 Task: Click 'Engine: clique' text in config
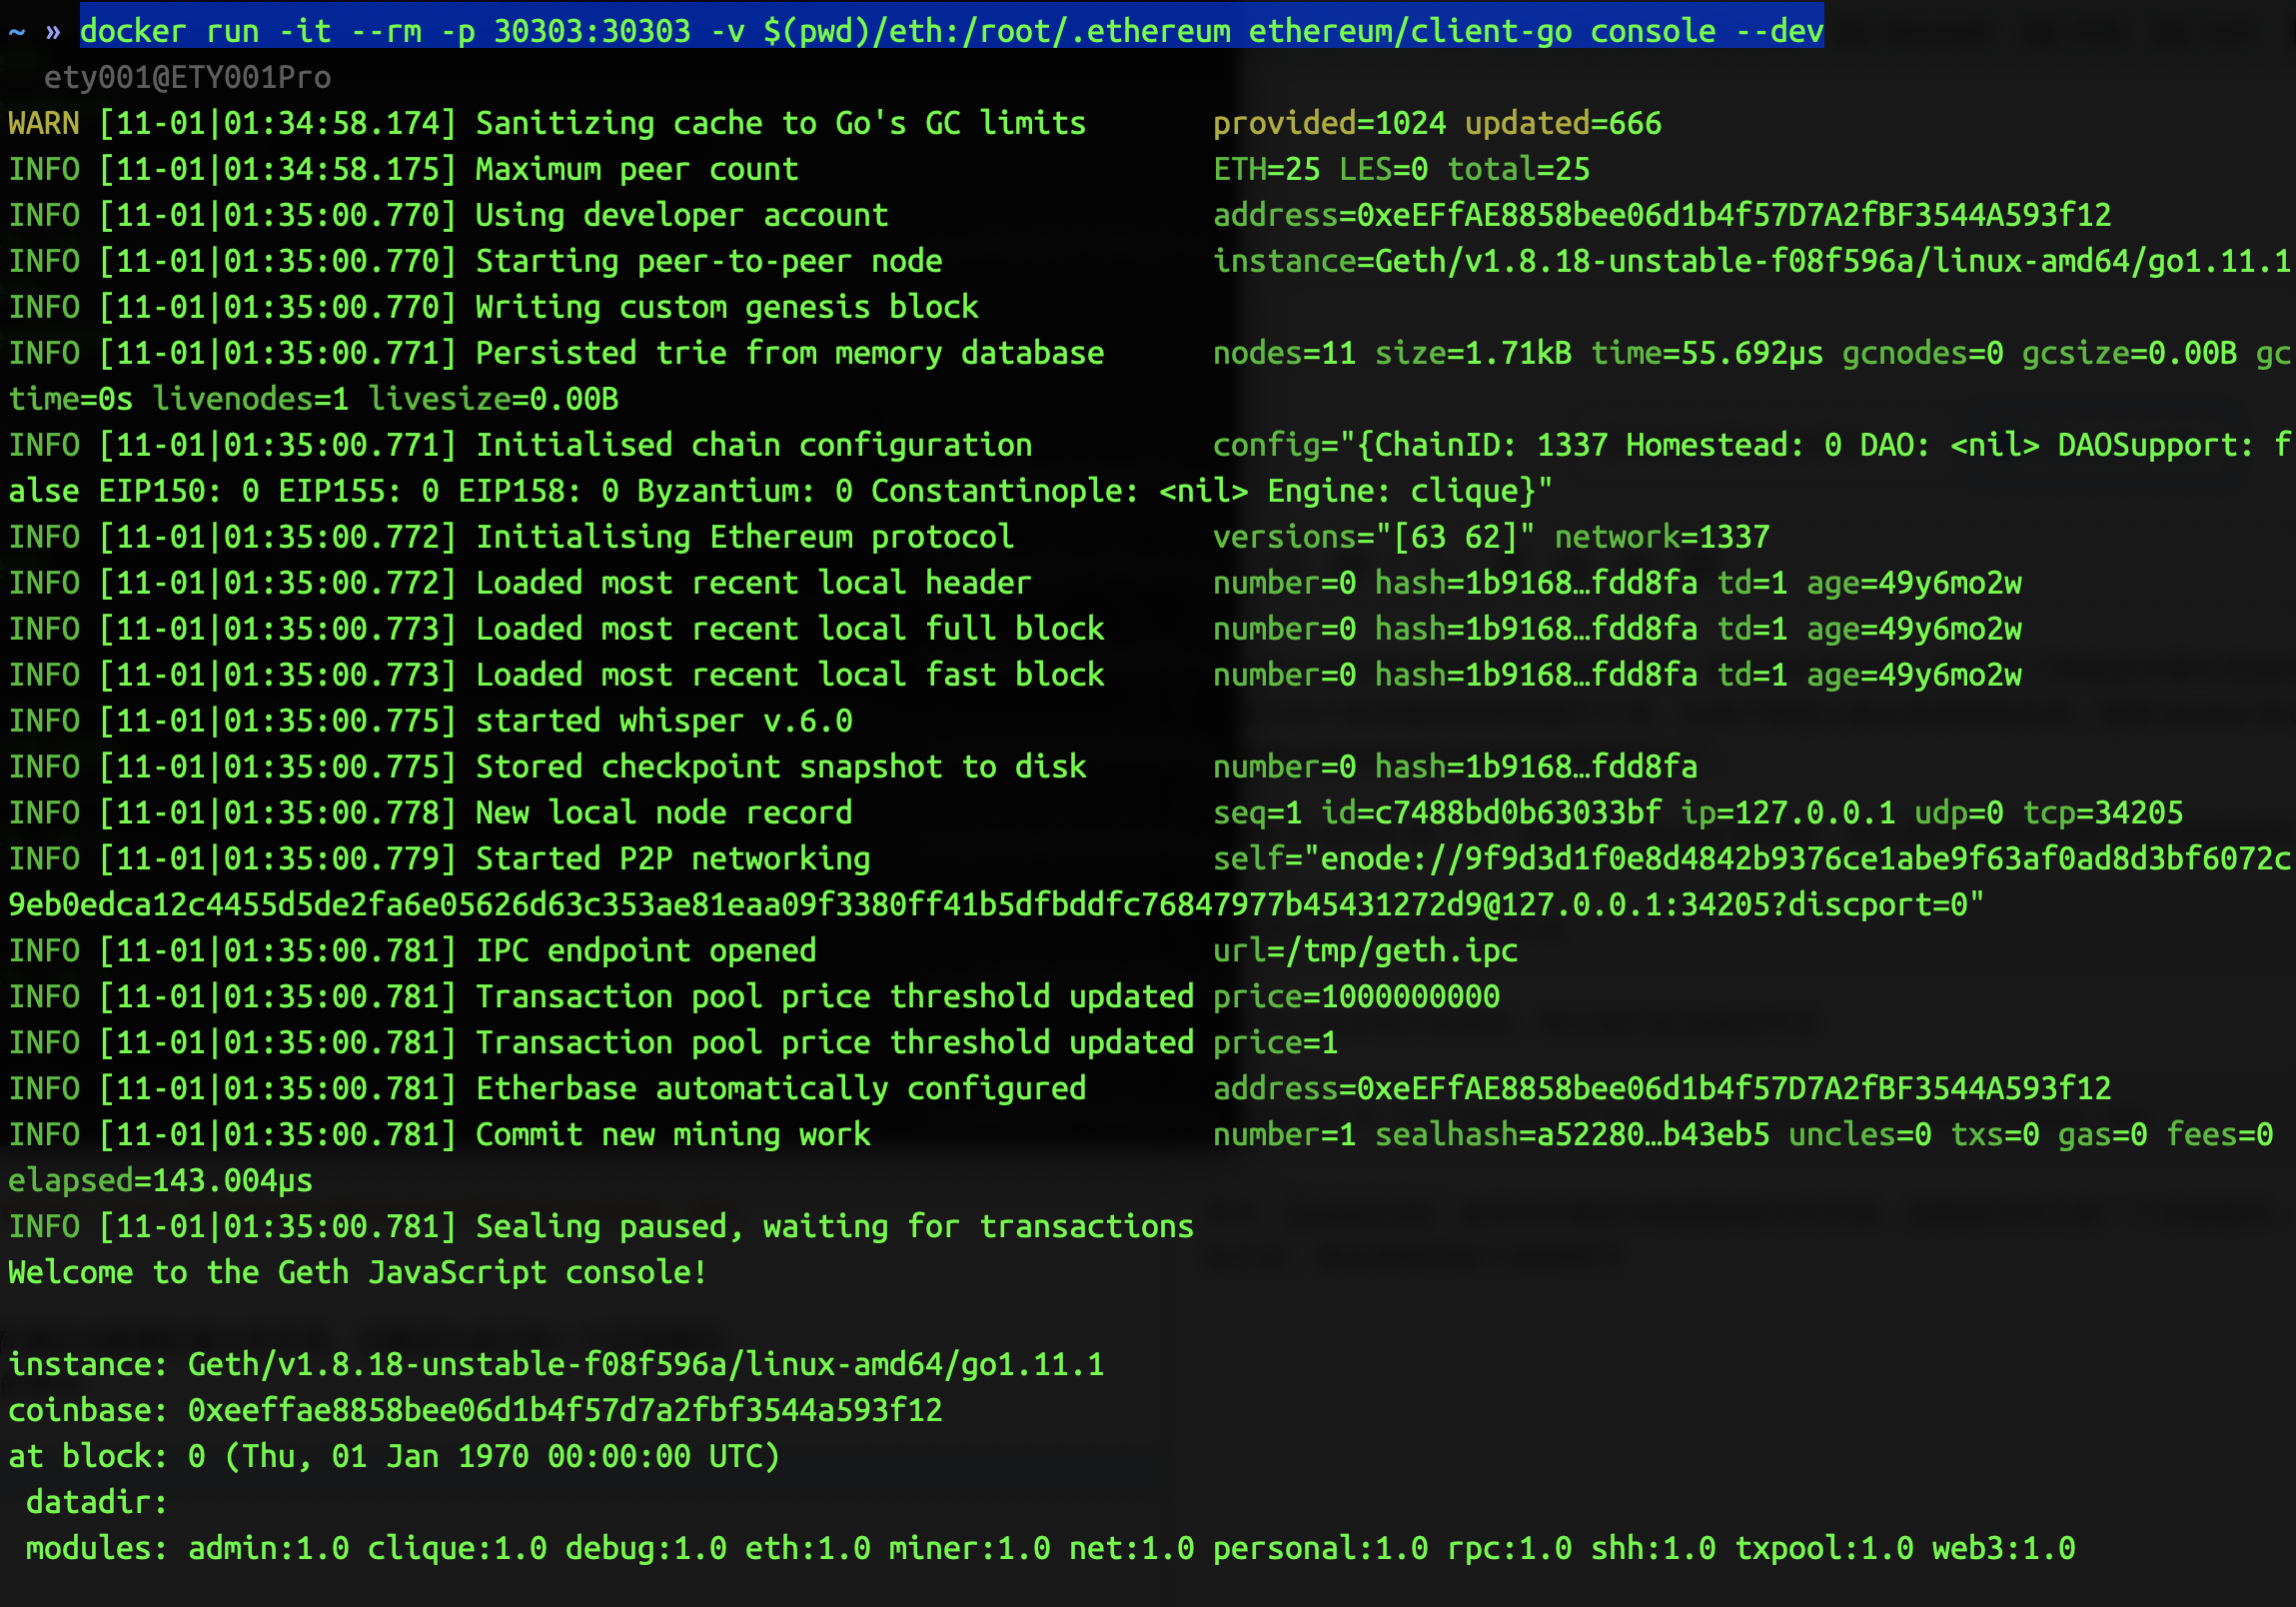1393,491
